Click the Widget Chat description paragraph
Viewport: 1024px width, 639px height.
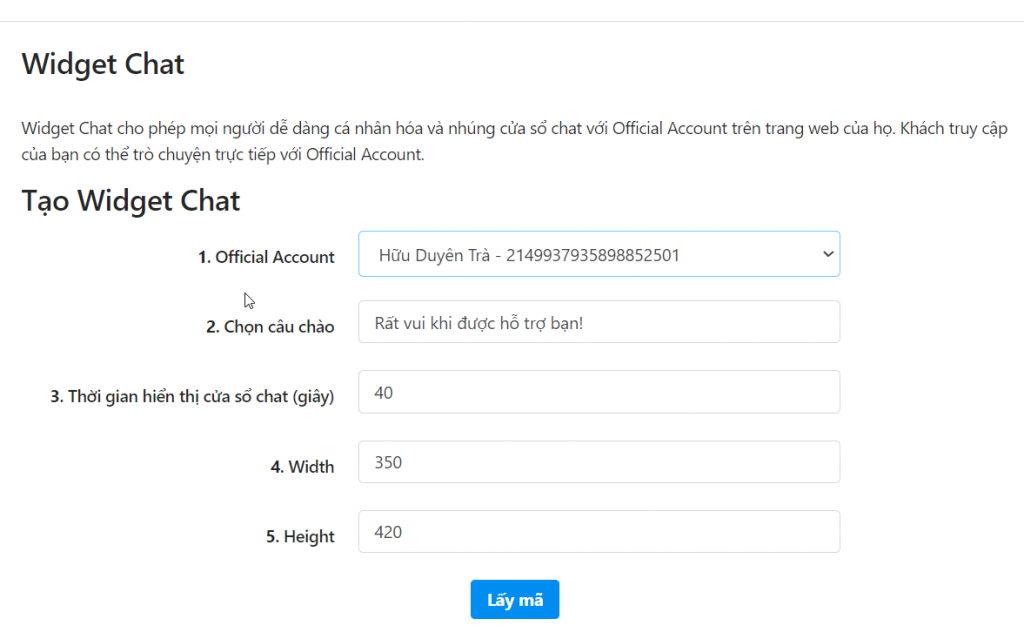point(515,141)
